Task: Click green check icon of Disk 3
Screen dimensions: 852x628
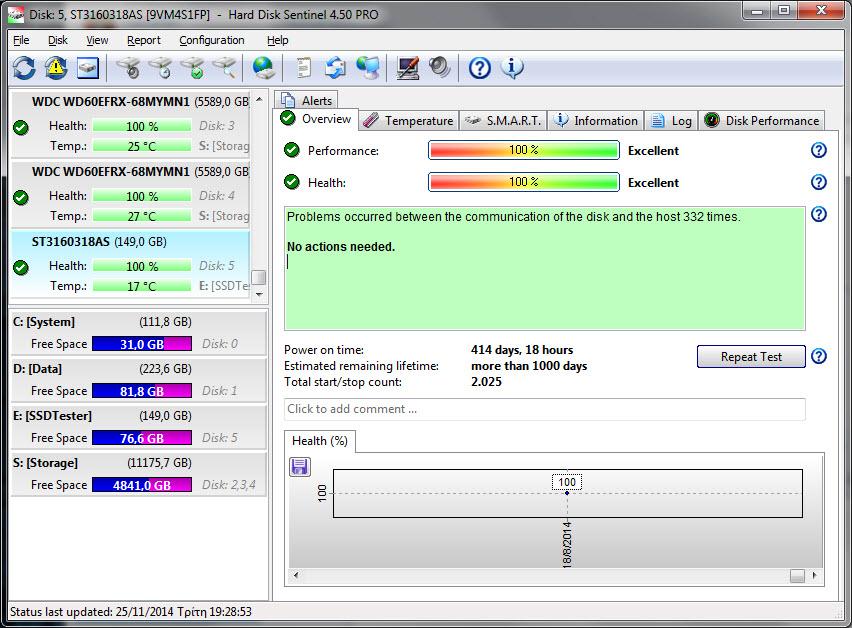Action: point(21,128)
